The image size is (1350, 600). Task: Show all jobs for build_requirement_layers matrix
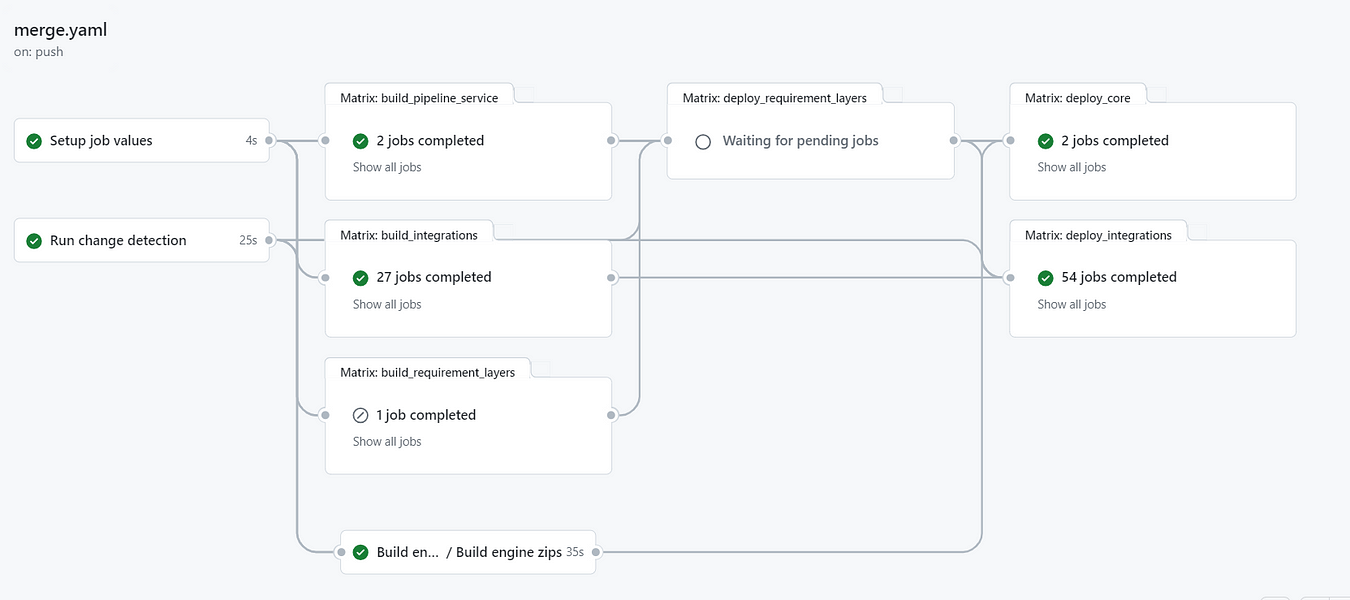point(387,441)
